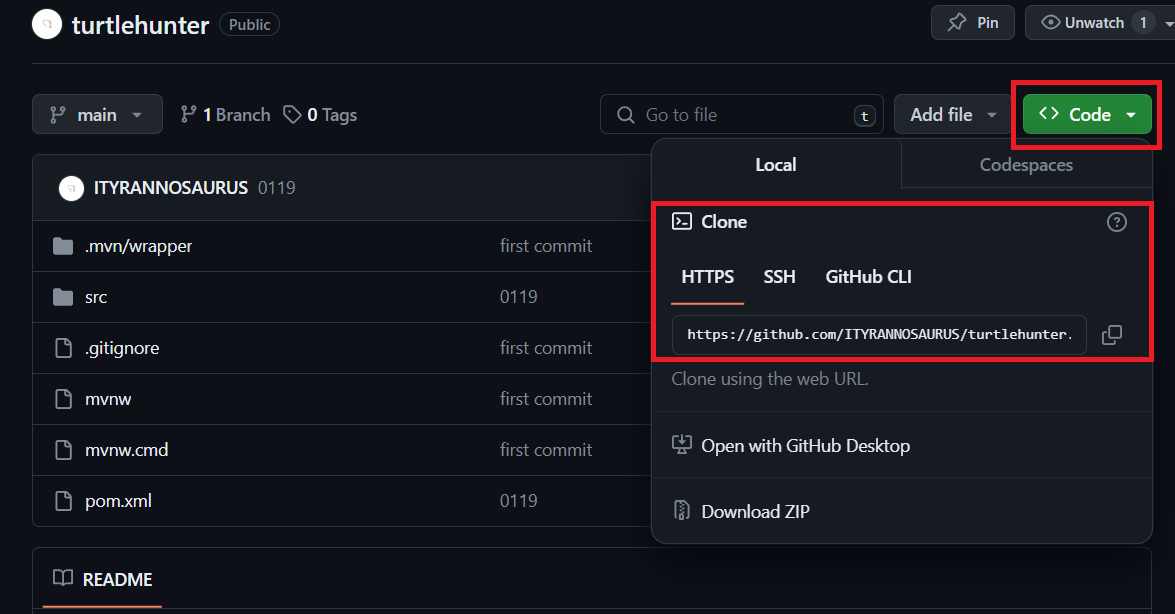
Task: Click the .gitignore file icon
Action: [64, 348]
